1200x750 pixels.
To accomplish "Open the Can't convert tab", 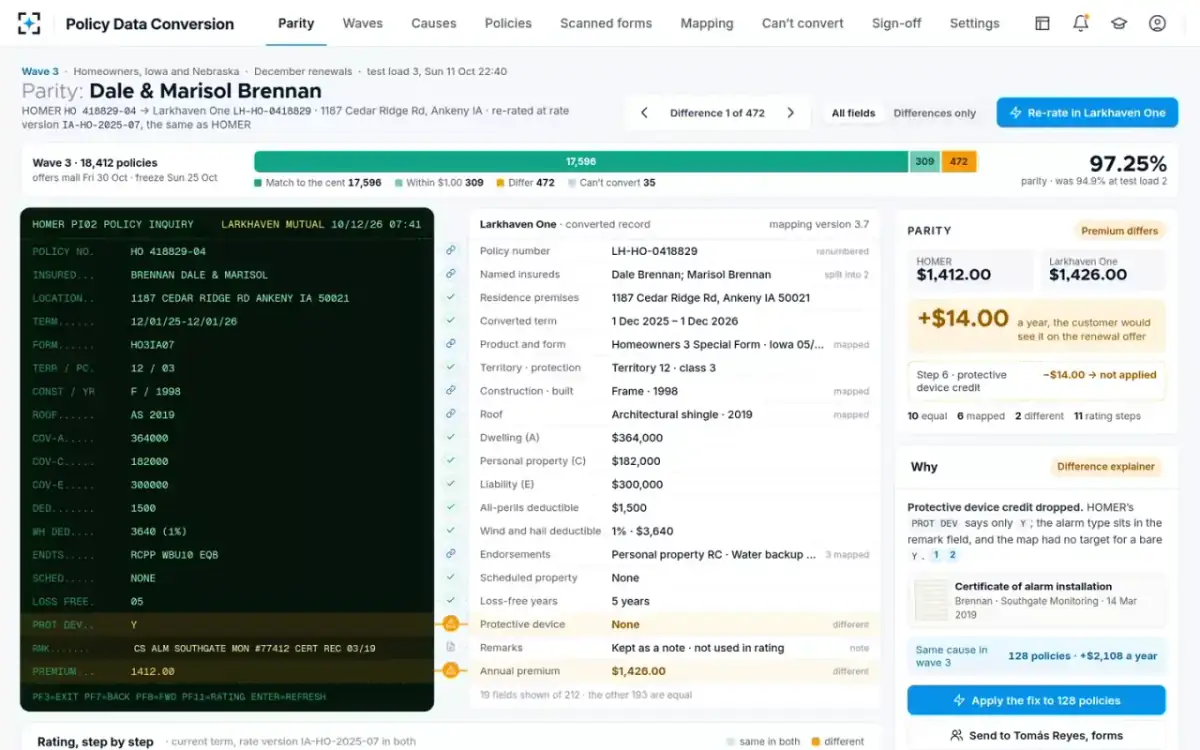I will pyautogui.click(x=802, y=23).
